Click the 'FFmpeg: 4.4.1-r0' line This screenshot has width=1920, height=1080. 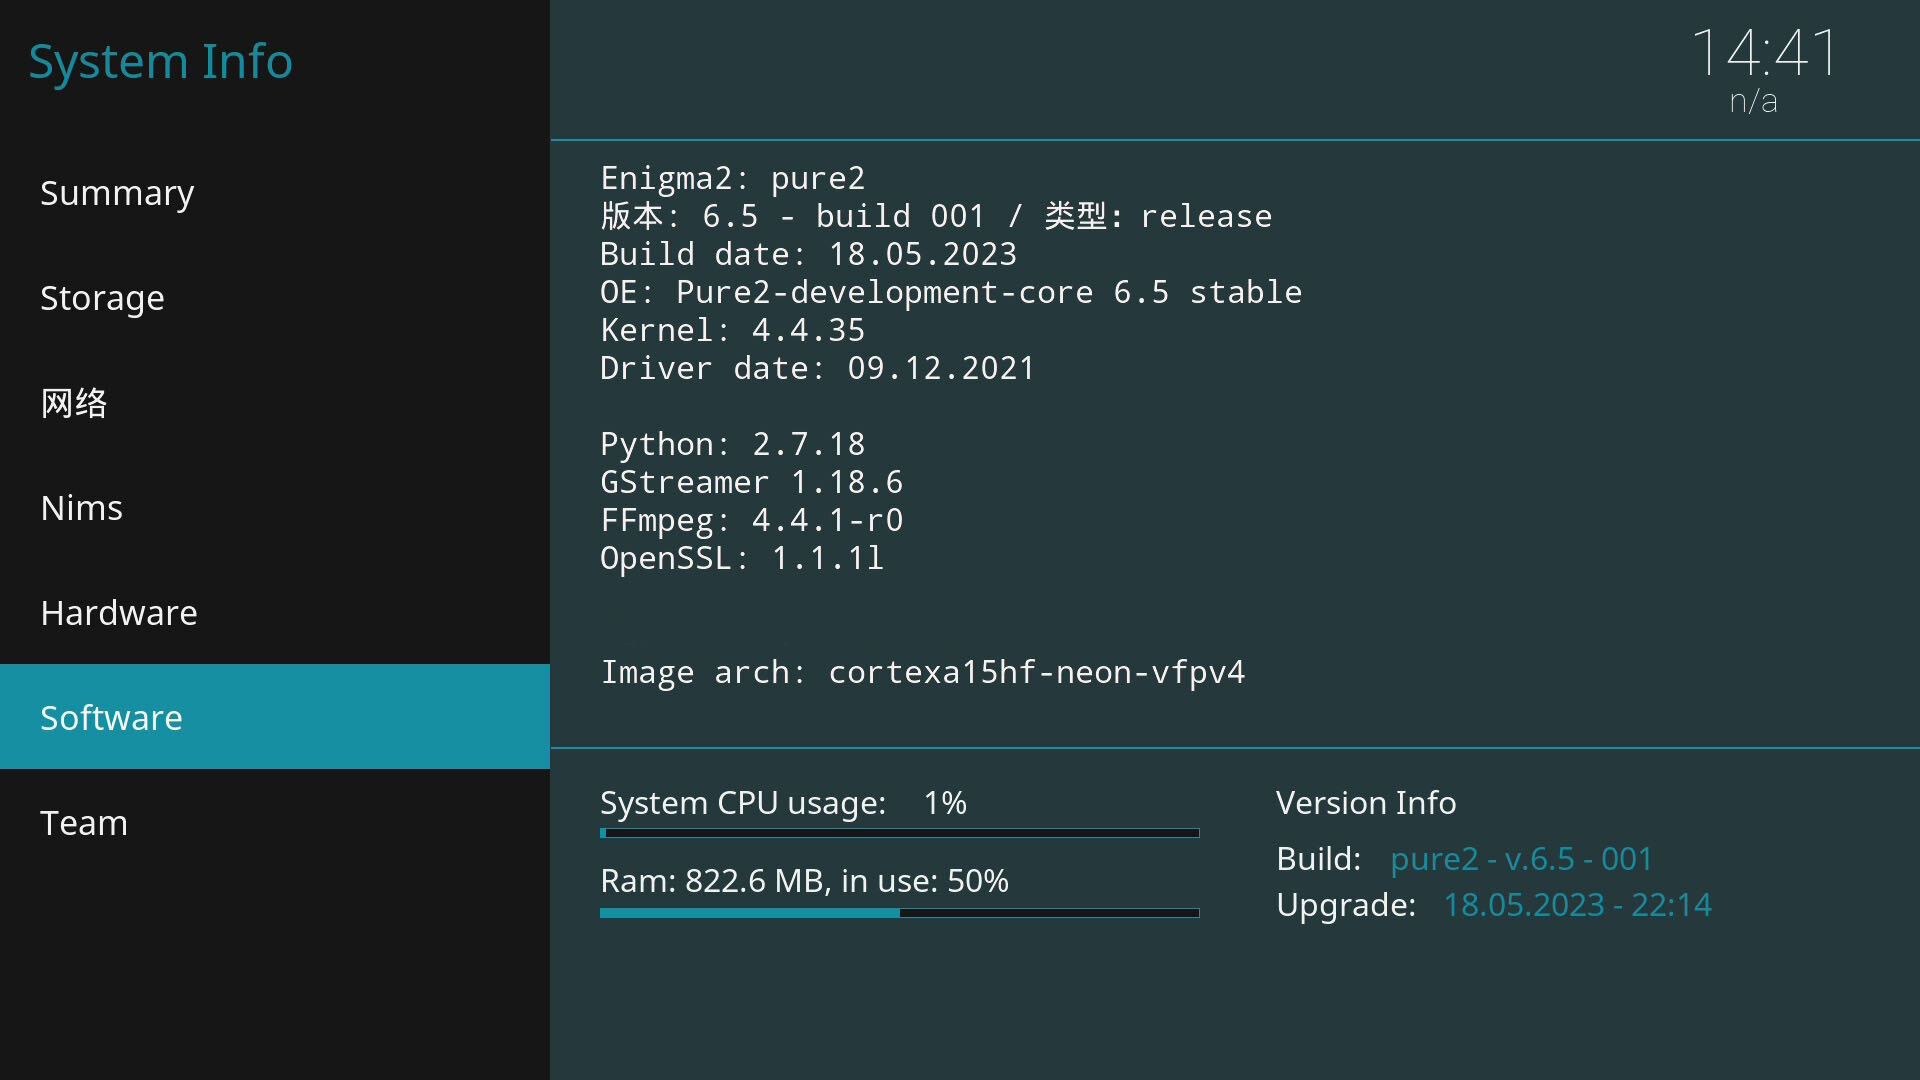[751, 520]
